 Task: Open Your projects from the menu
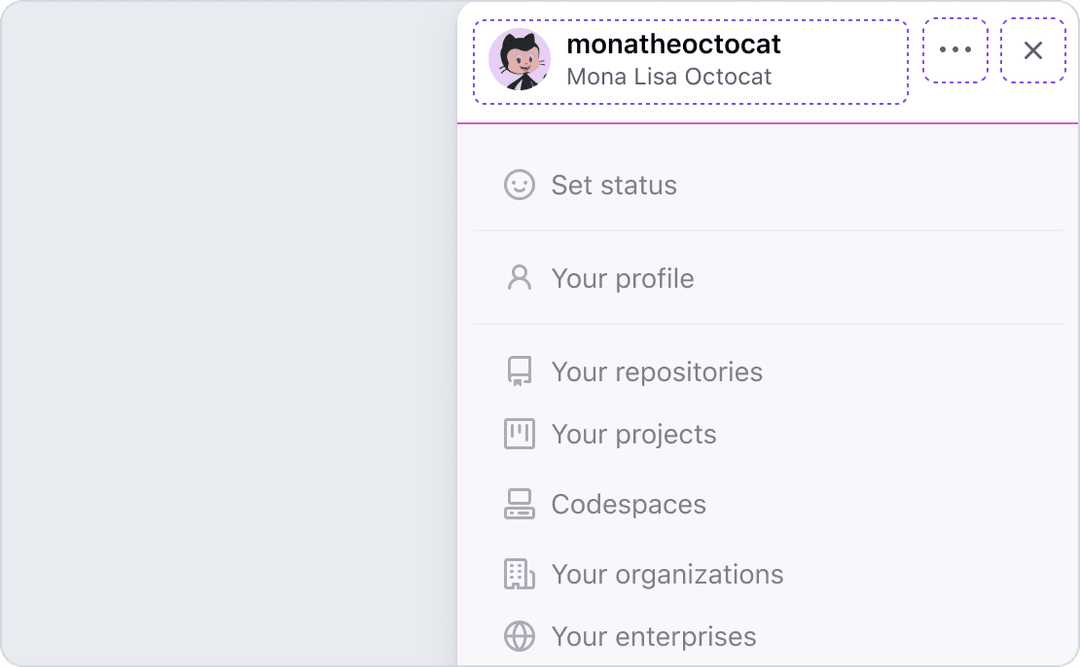pyautogui.click(x=634, y=434)
